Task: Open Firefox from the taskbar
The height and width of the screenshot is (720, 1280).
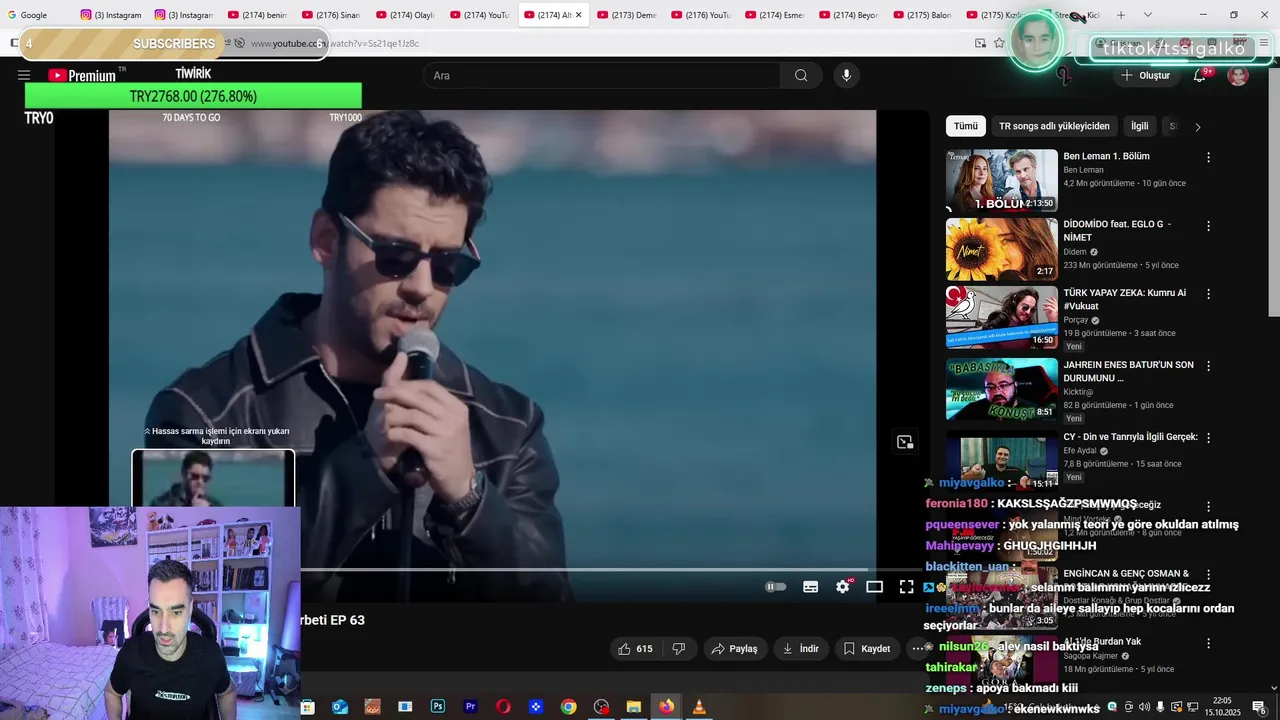Action: point(666,707)
